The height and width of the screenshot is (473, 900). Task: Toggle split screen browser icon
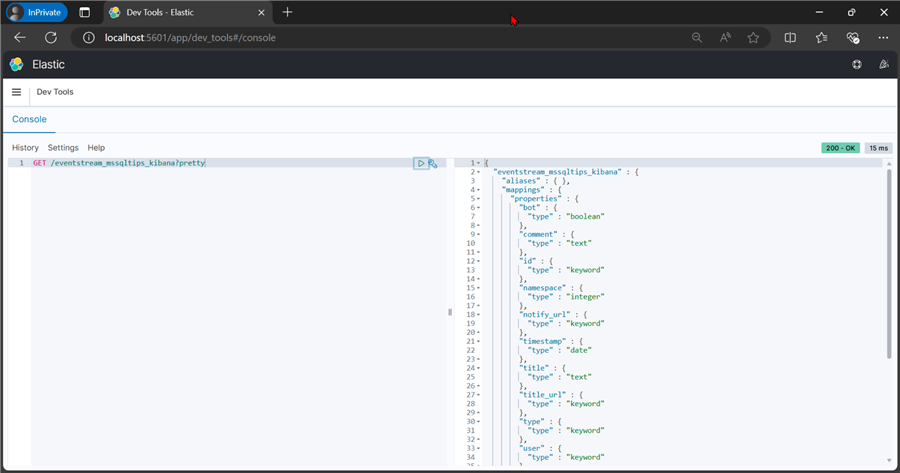click(x=790, y=37)
